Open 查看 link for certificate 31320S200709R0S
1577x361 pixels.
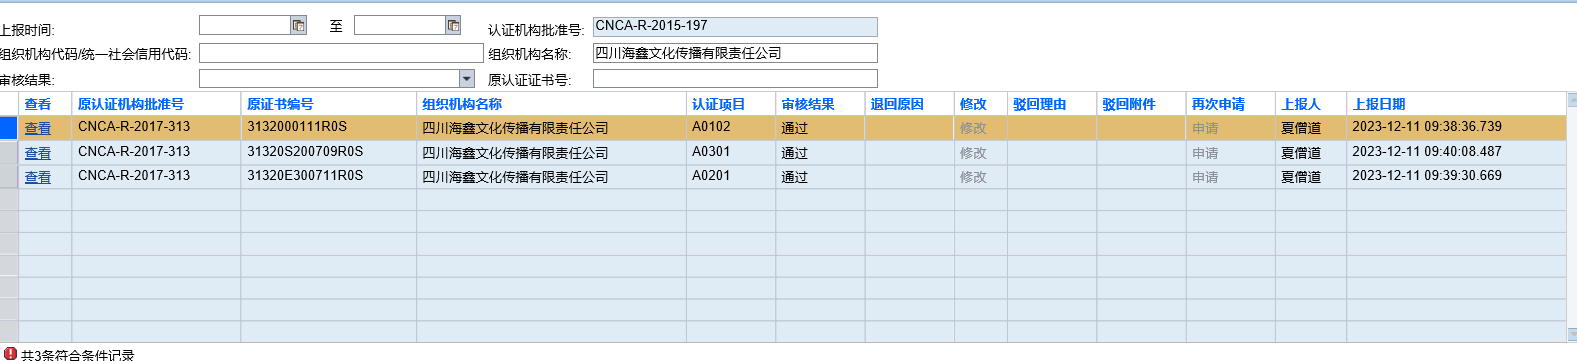coord(38,153)
